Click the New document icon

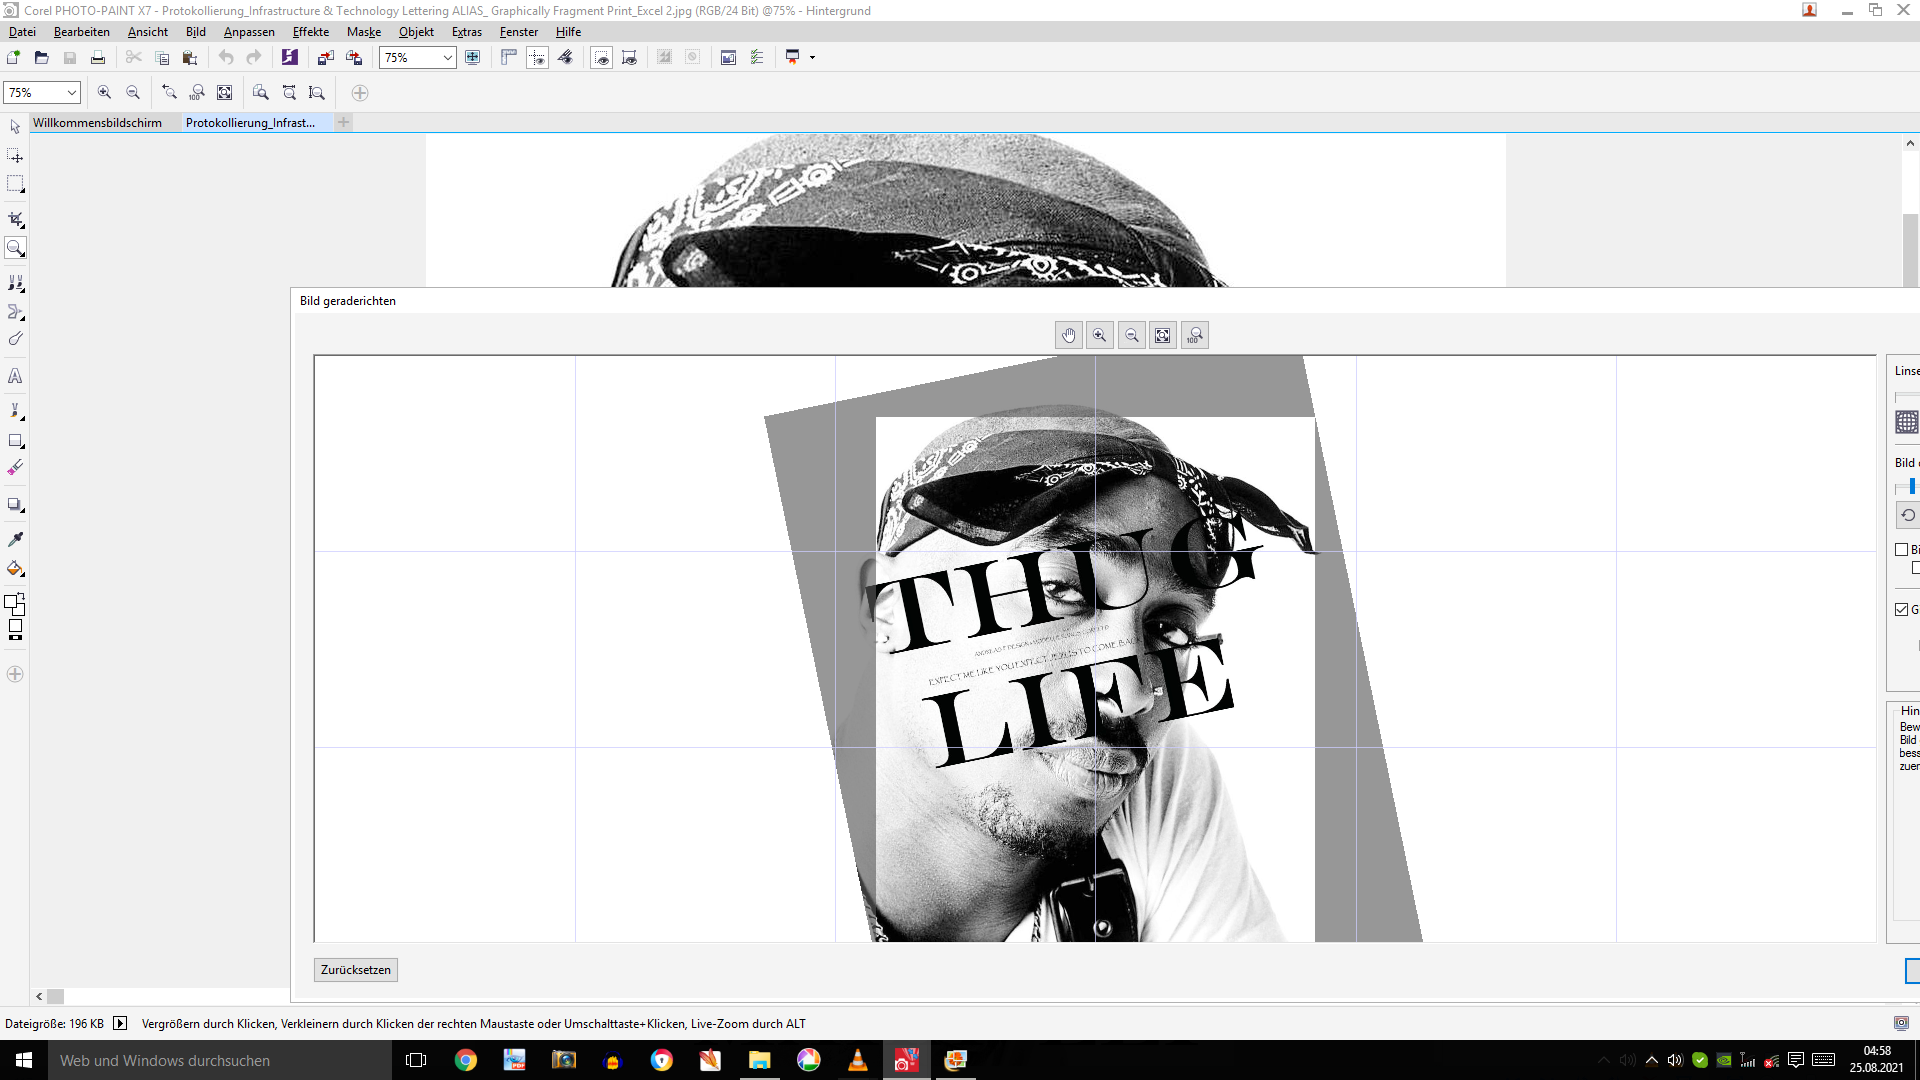[14, 58]
